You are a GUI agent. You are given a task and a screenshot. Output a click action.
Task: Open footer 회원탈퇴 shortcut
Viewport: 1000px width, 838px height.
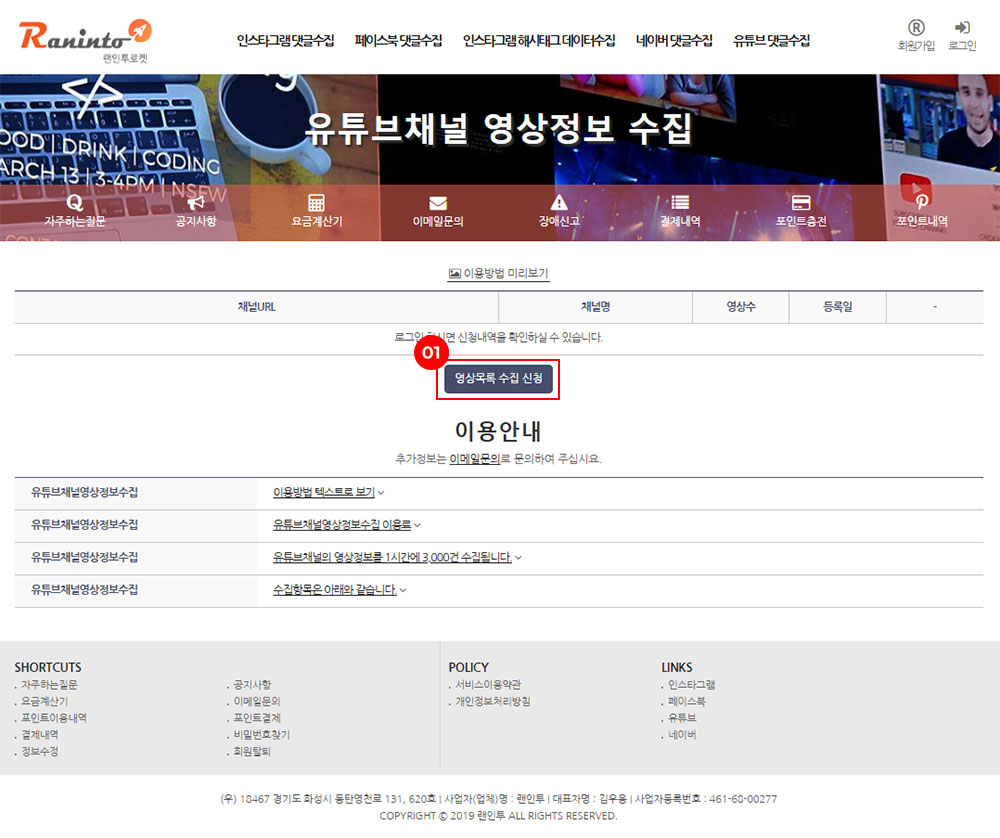pos(252,752)
